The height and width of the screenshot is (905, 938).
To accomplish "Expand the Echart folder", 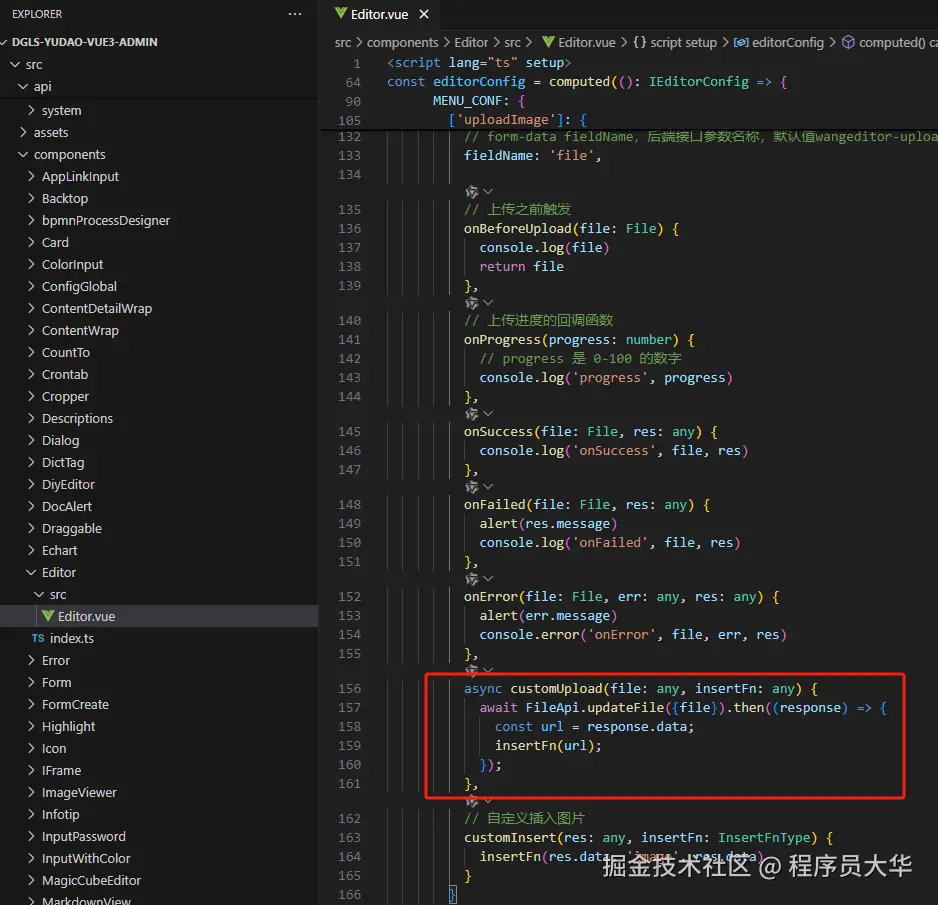I will (31, 550).
